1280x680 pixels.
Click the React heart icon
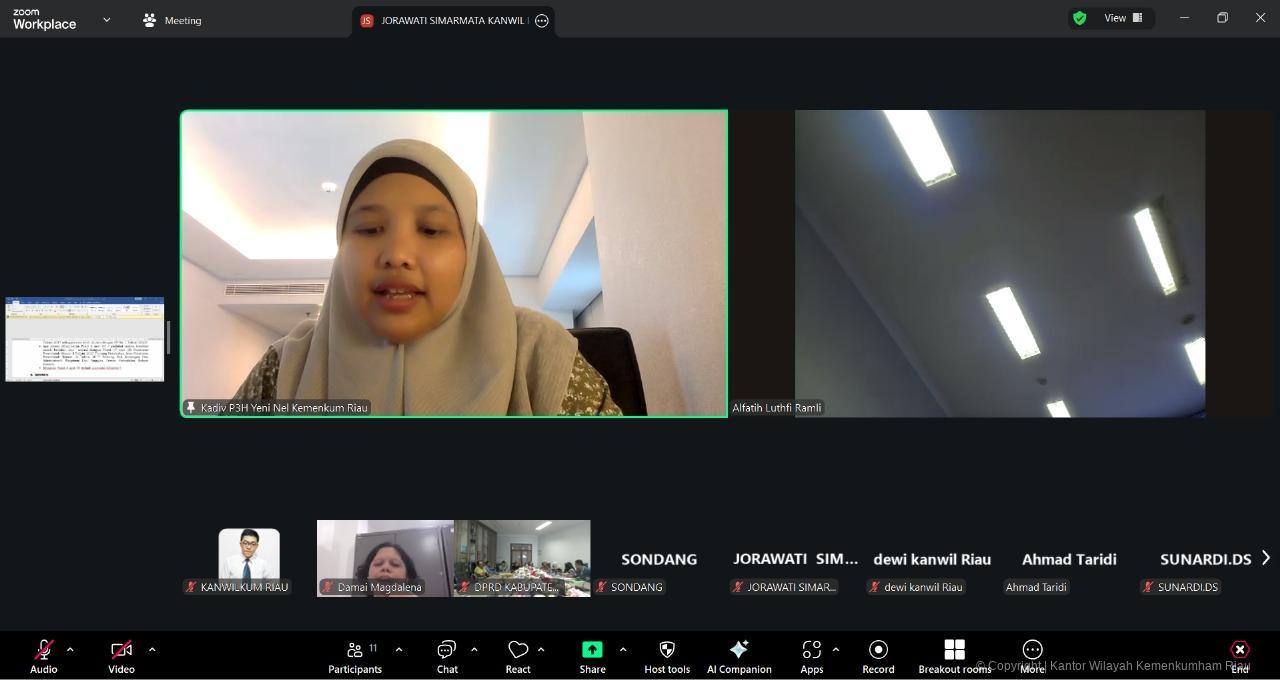(517, 655)
